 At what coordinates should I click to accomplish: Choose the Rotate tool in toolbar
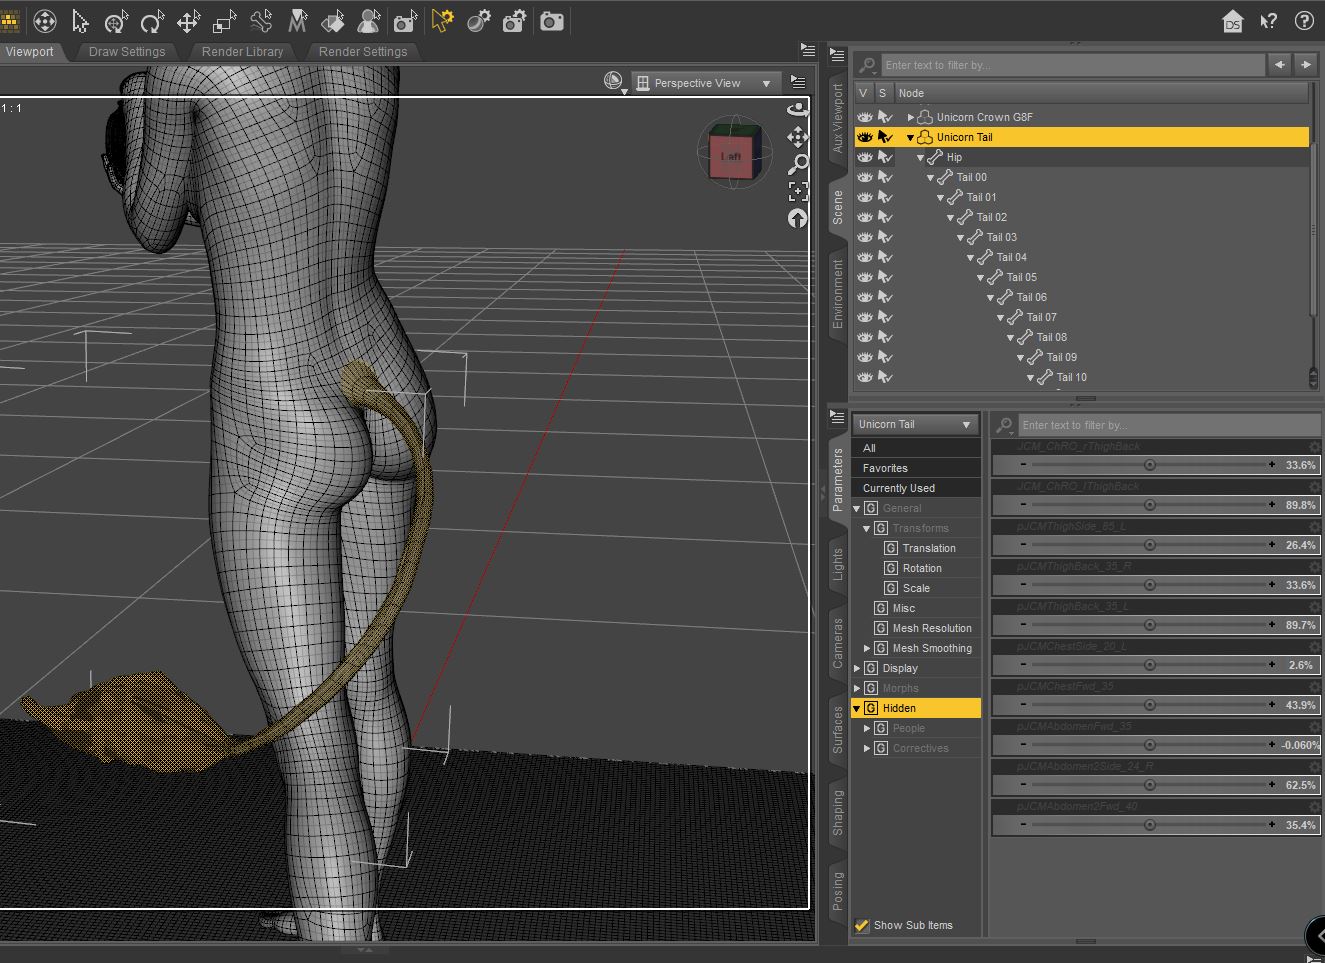click(153, 21)
